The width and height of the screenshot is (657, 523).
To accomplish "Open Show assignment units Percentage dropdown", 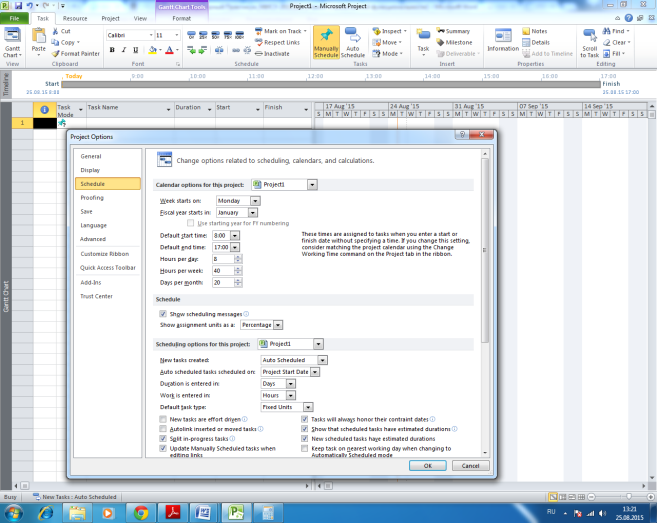I will click(x=278, y=325).
